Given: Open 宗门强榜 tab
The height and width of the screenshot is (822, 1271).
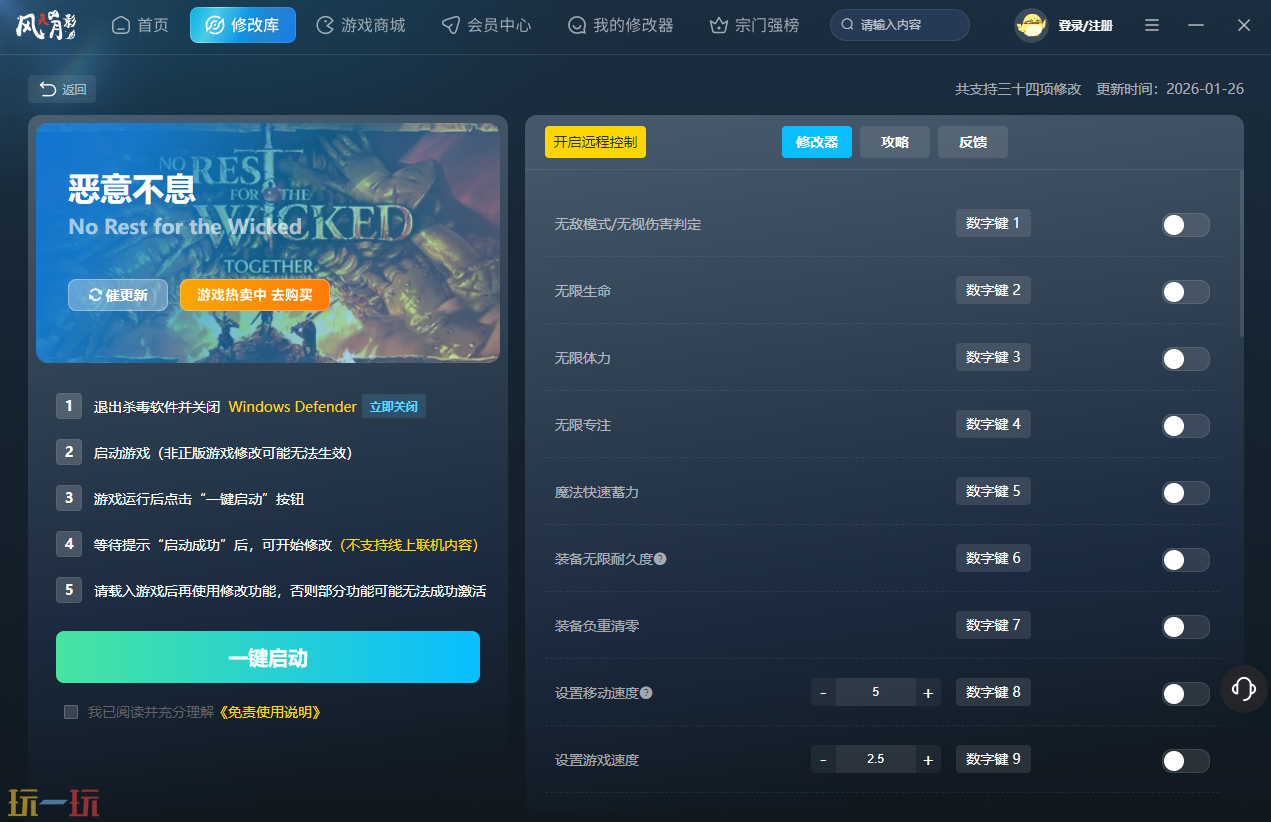Looking at the screenshot, I should [754, 25].
